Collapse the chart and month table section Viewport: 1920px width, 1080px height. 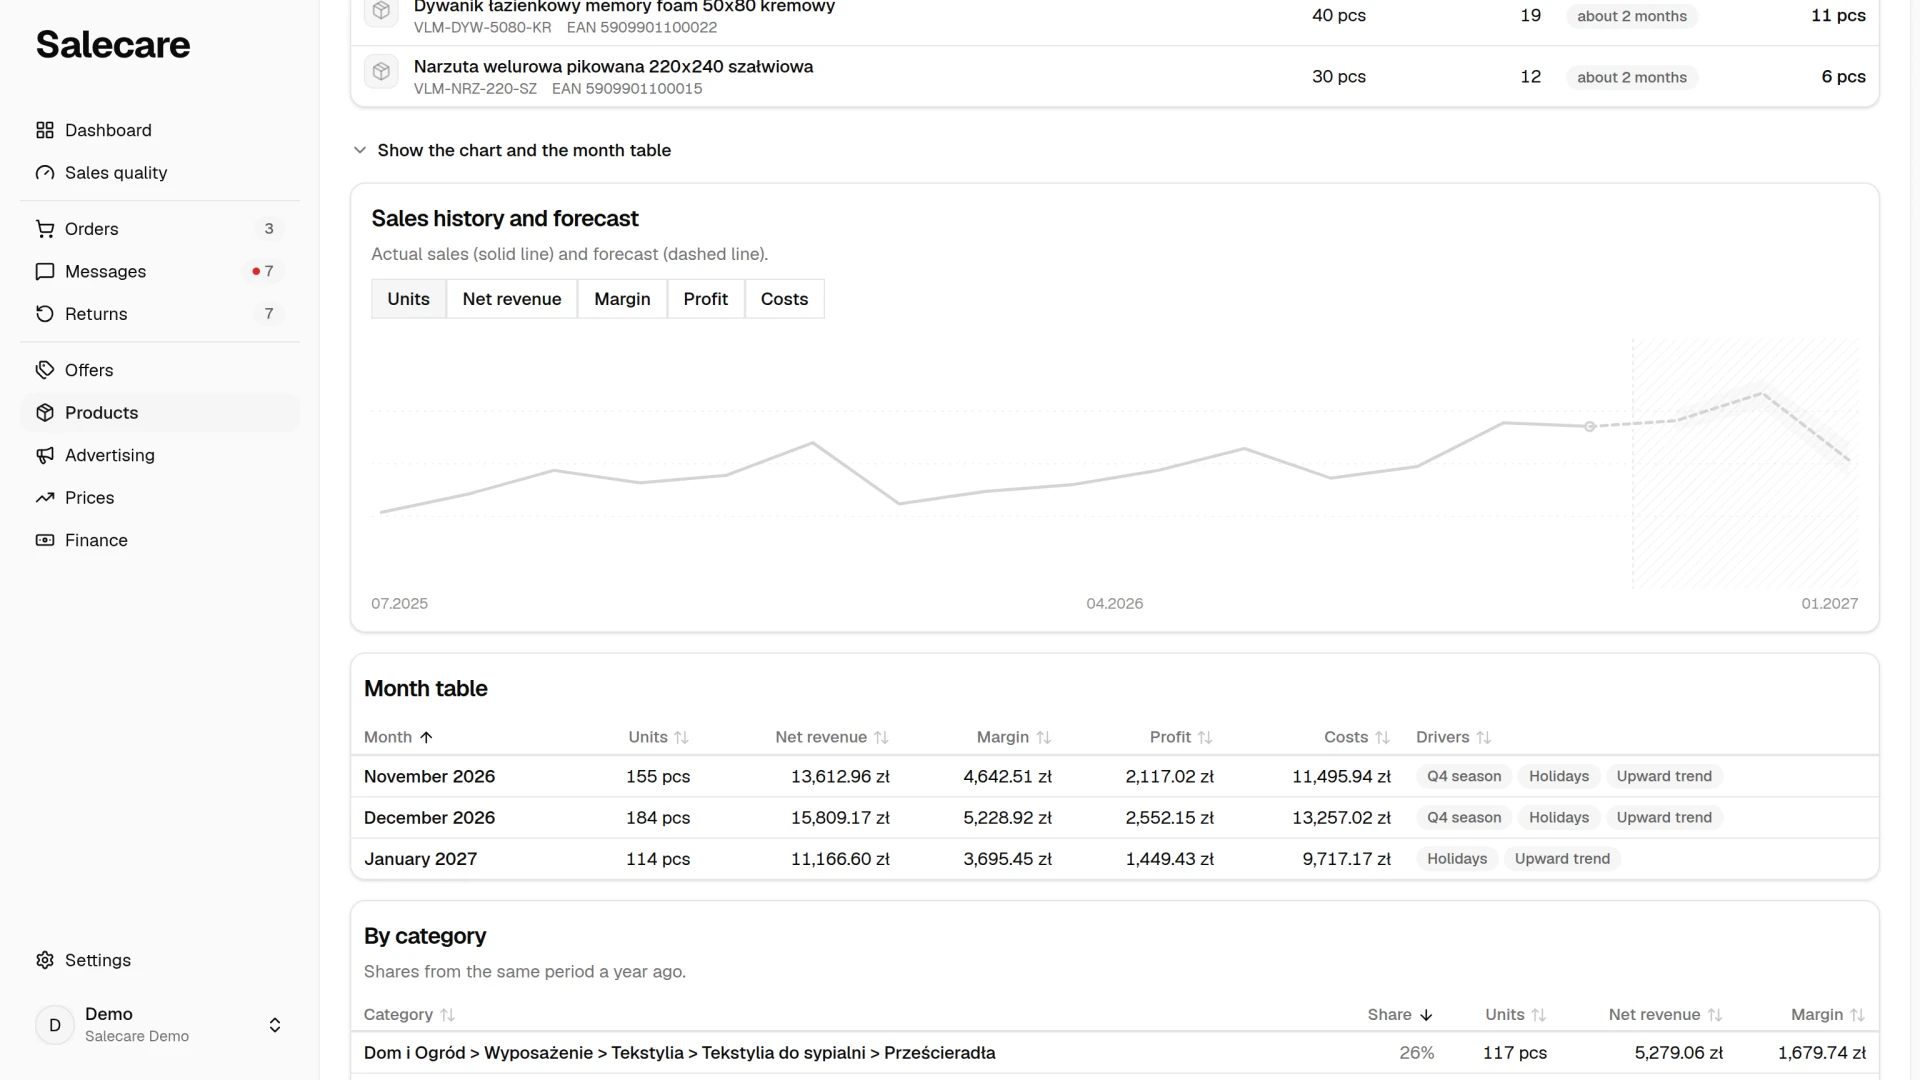[x=512, y=150]
